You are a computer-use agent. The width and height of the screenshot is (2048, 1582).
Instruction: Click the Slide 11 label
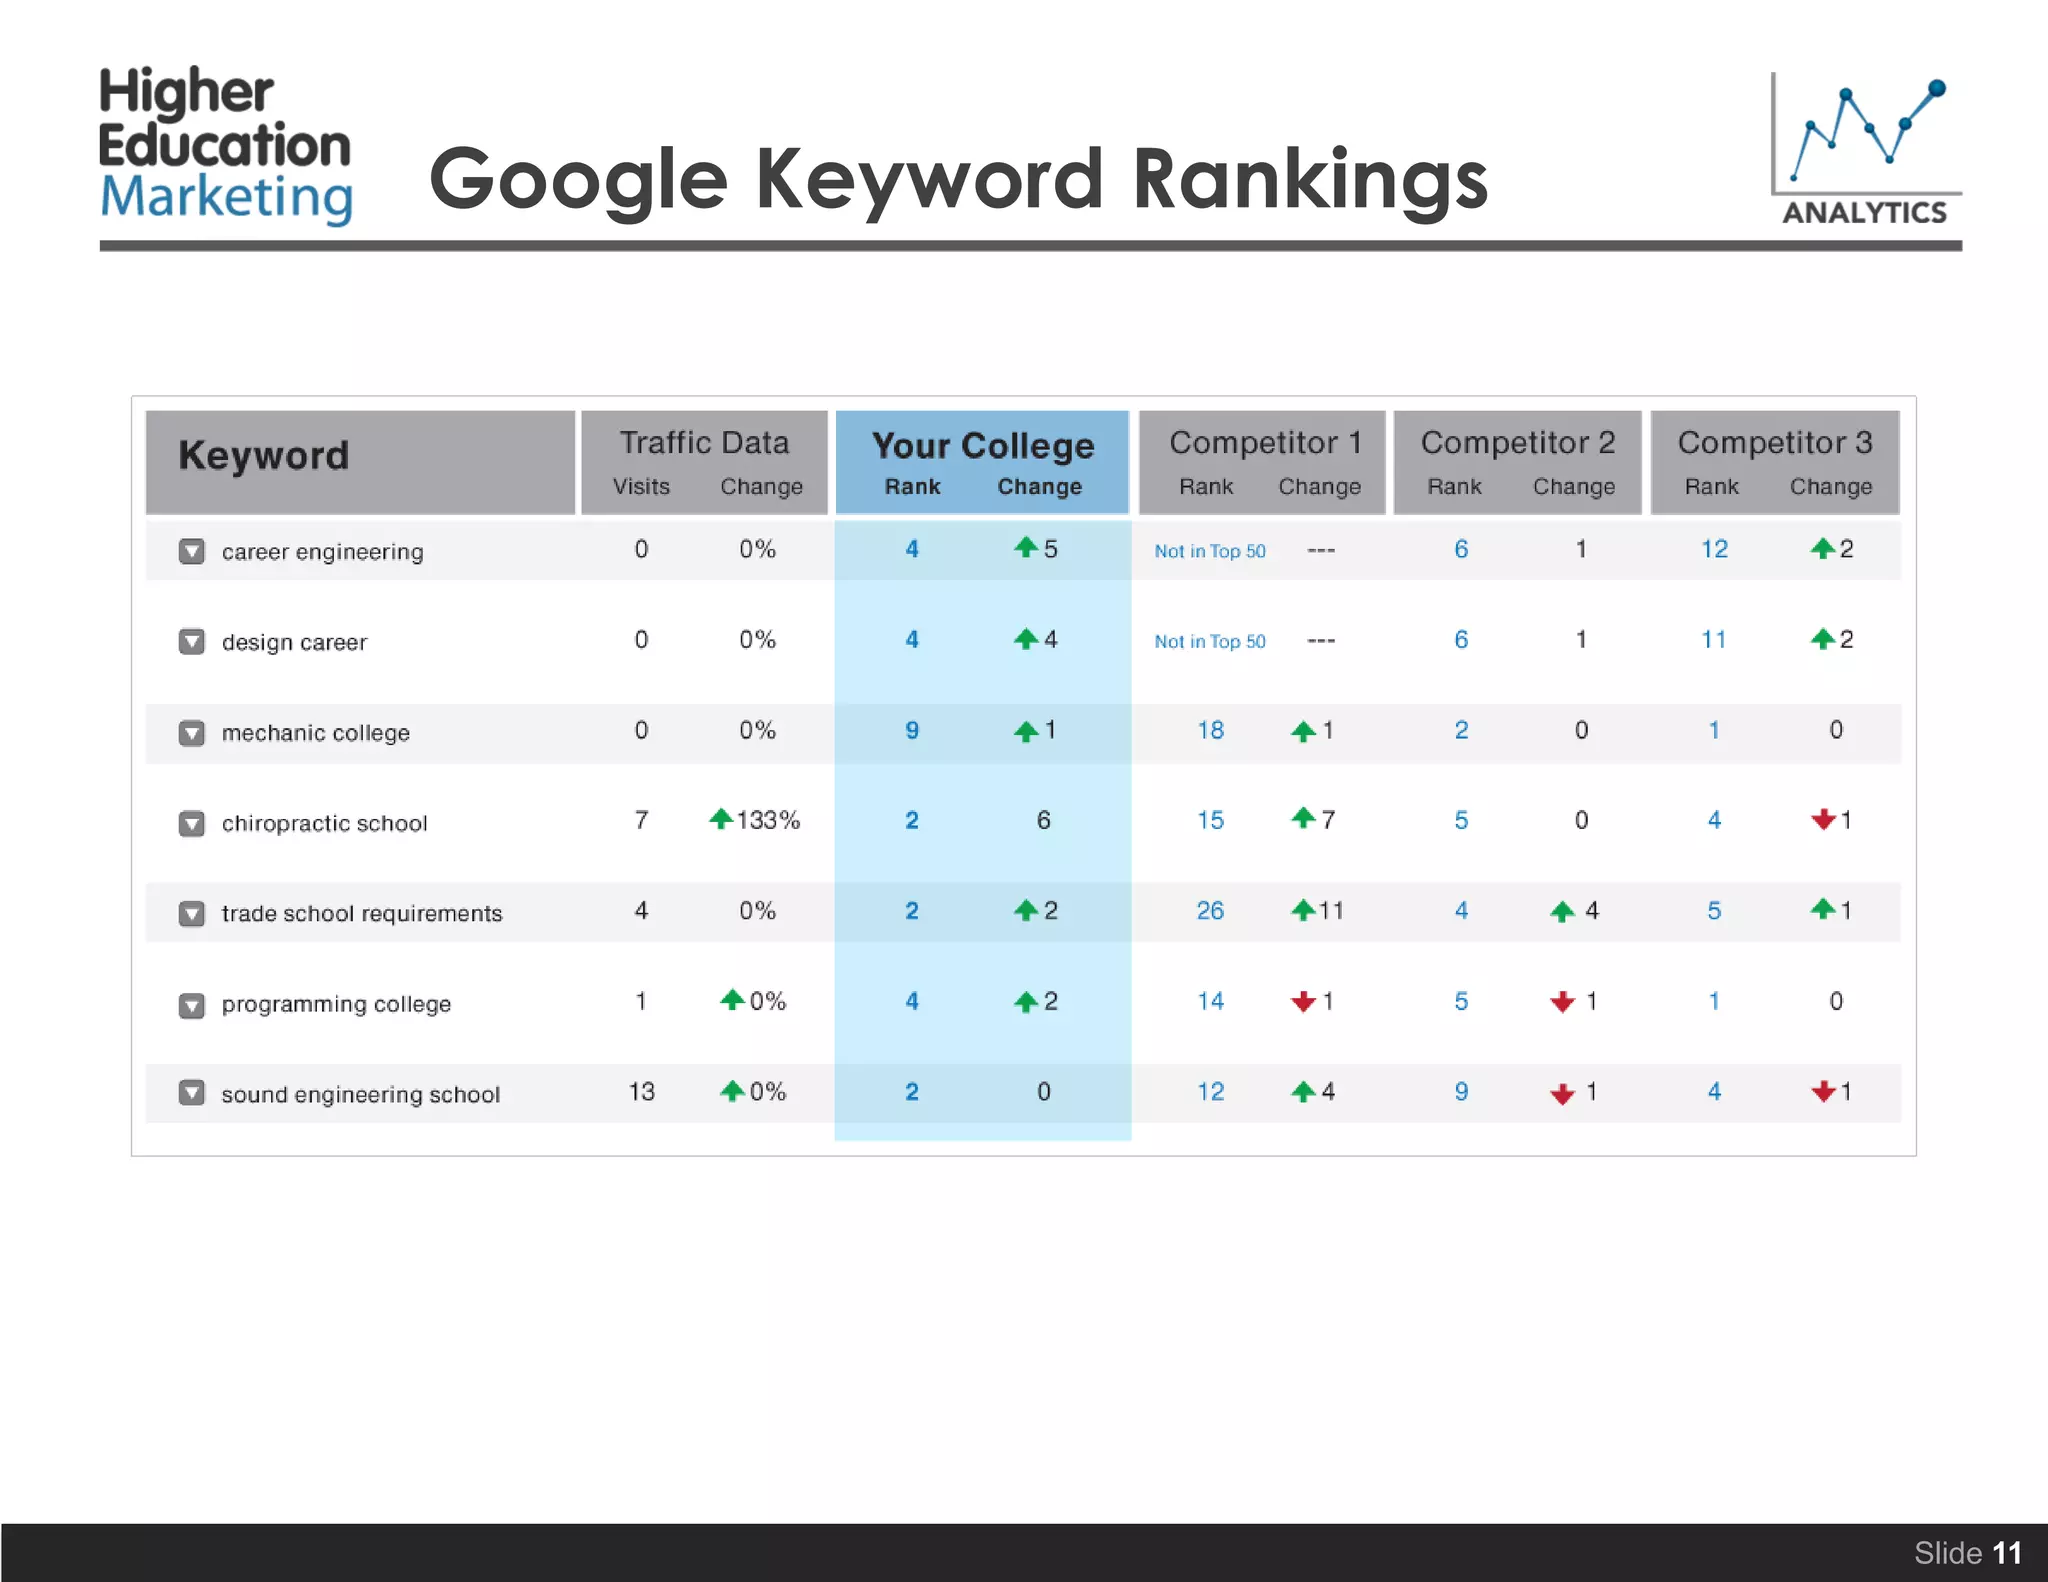(x=1967, y=1553)
